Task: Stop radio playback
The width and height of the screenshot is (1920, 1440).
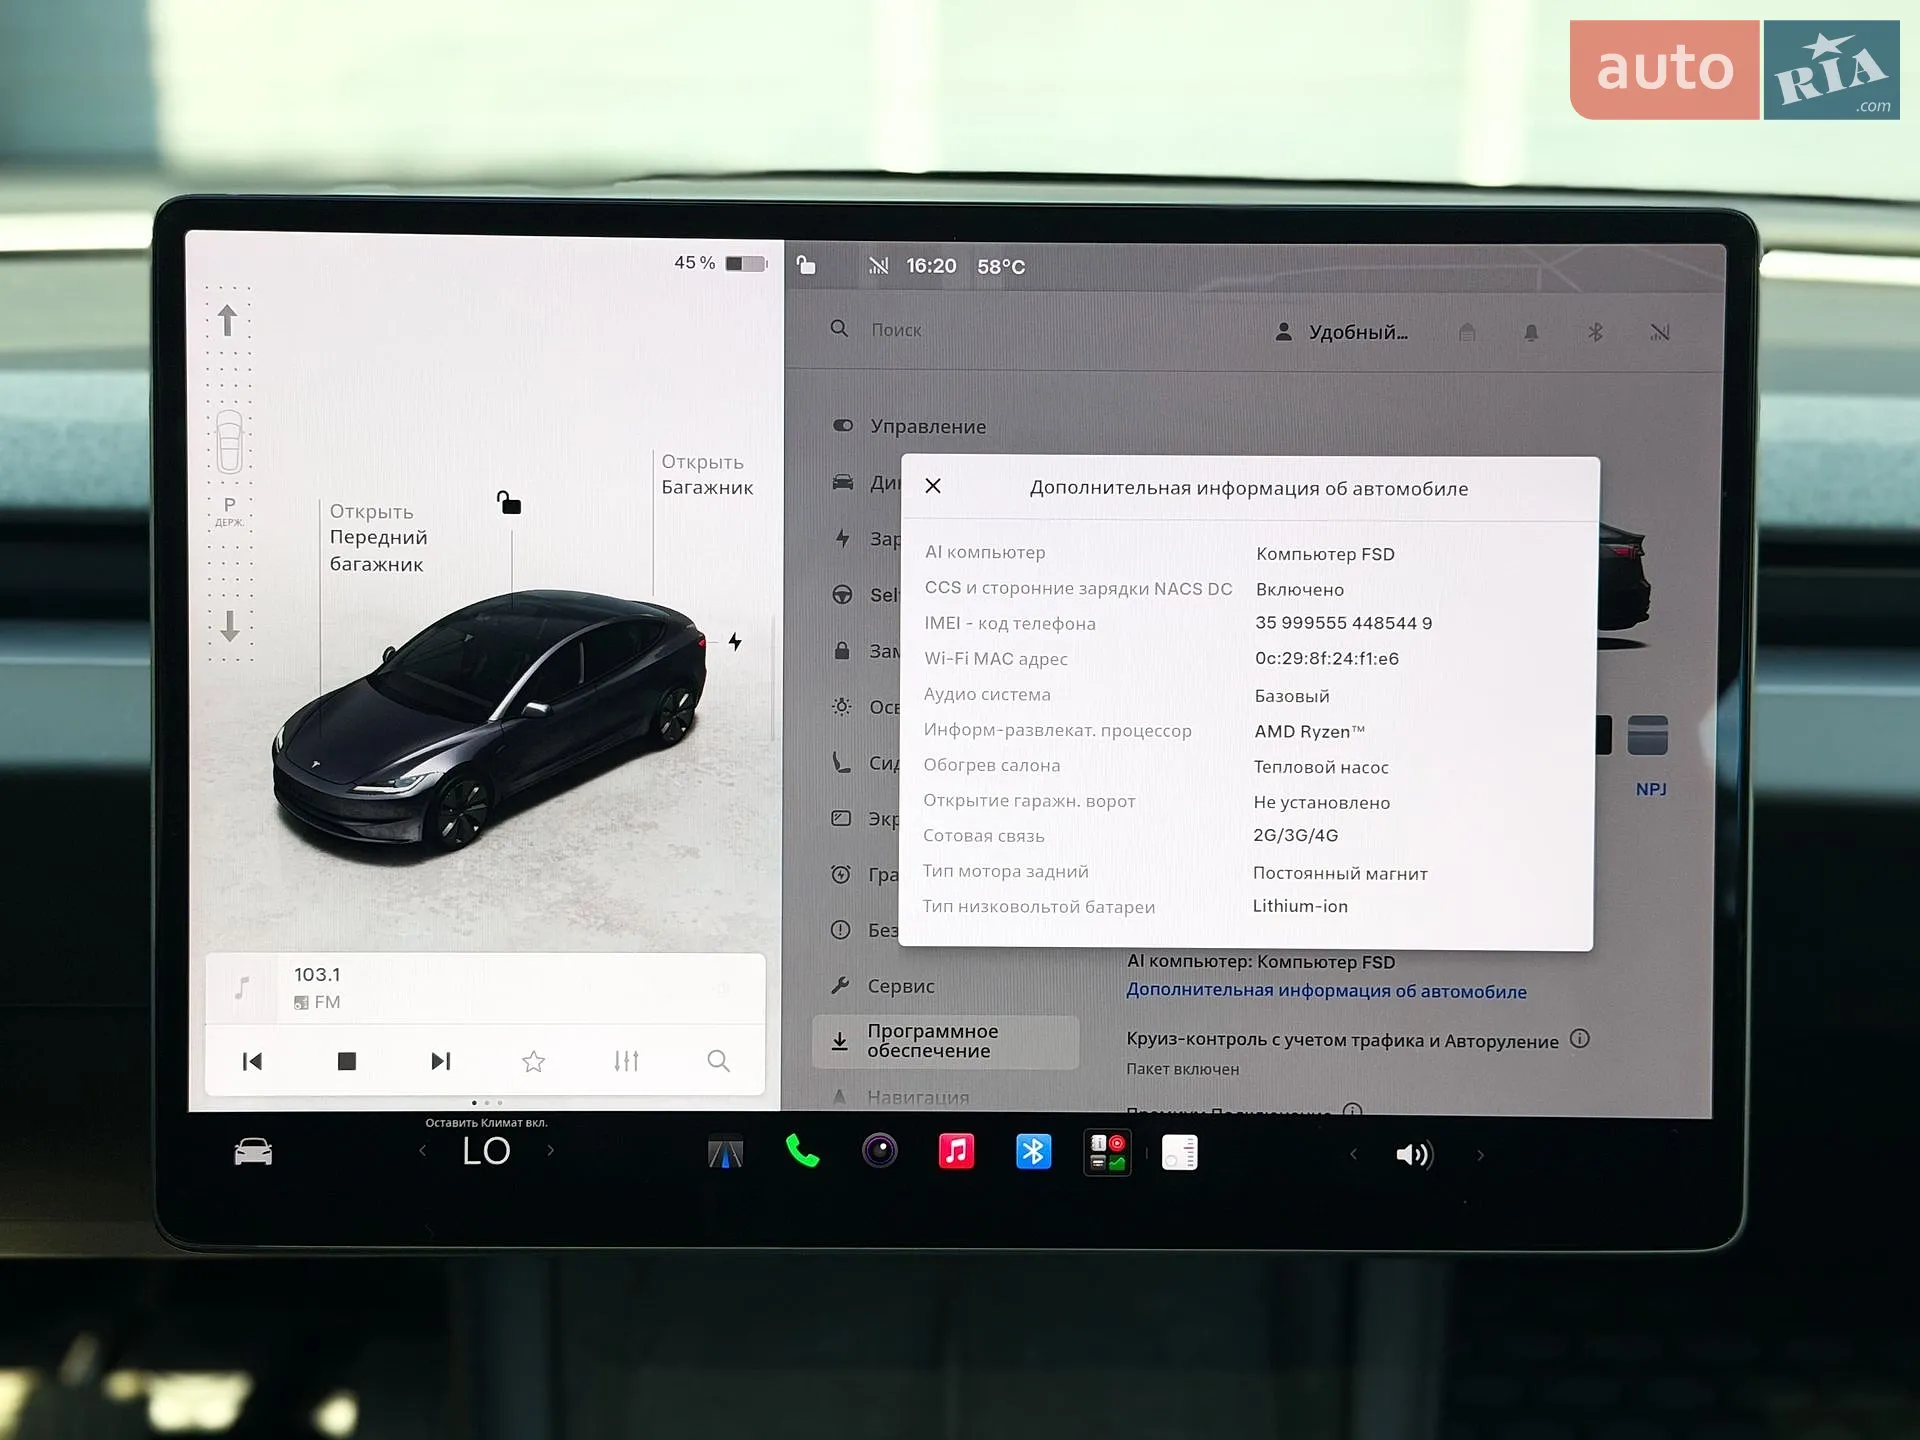Action: (x=347, y=1061)
